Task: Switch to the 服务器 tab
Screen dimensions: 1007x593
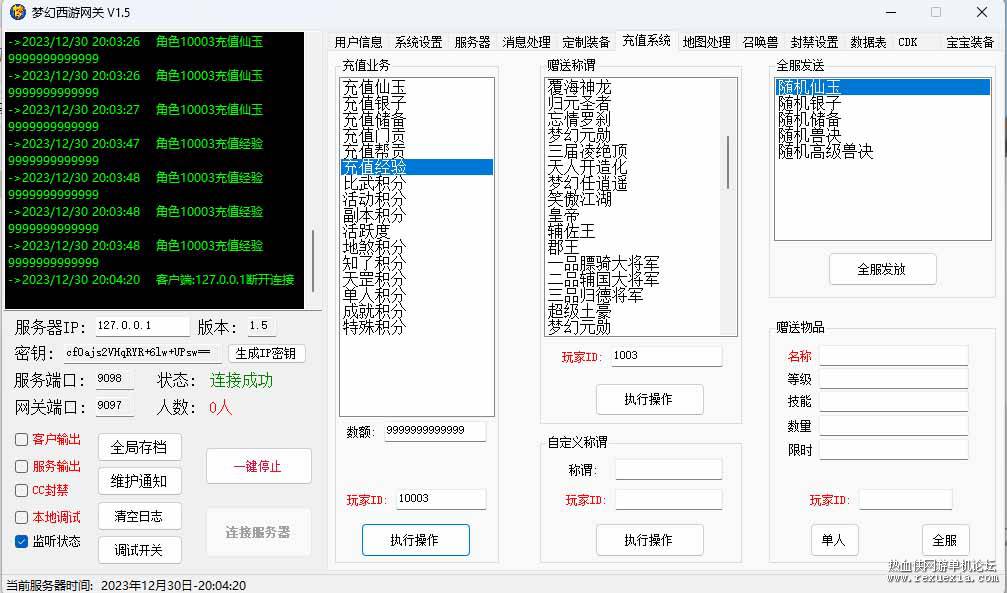Action: tap(472, 42)
